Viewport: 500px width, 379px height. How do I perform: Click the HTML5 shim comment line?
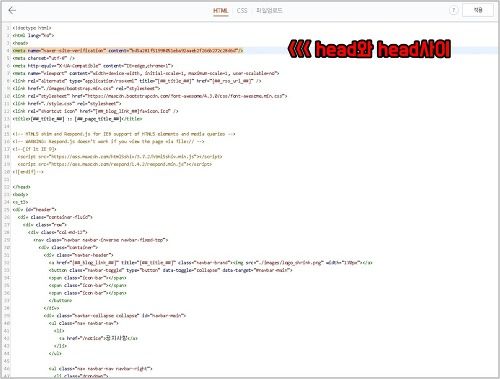coord(124,134)
